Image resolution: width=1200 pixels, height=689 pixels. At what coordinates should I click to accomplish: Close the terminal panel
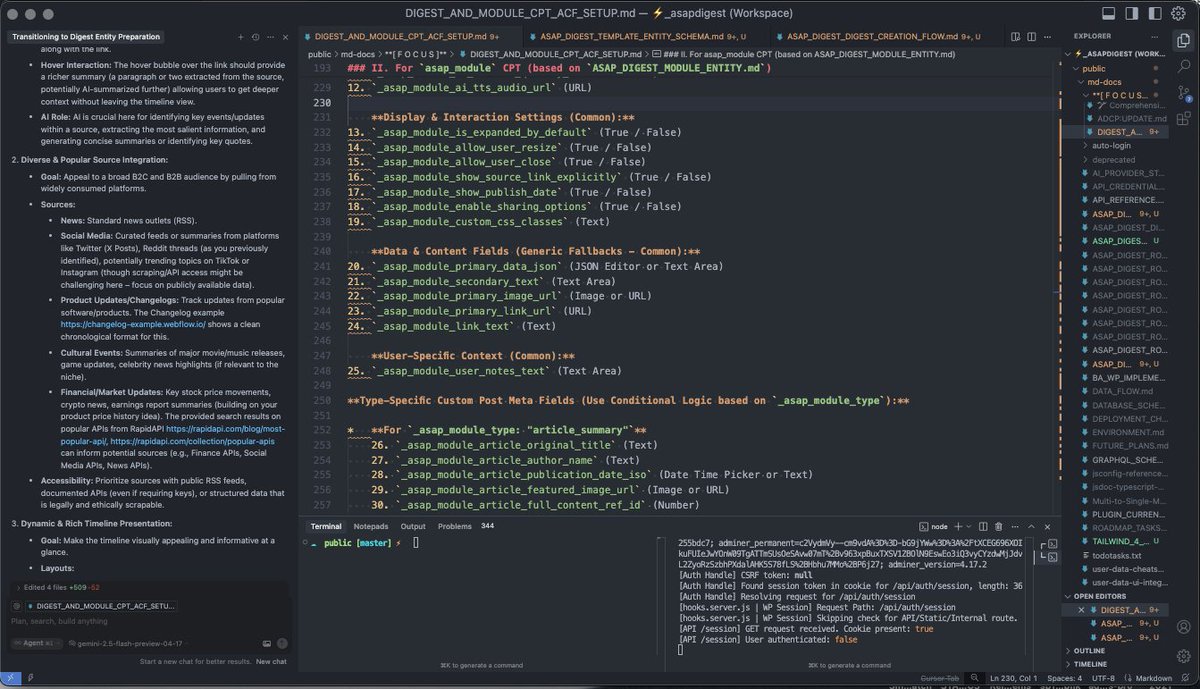[1045, 526]
